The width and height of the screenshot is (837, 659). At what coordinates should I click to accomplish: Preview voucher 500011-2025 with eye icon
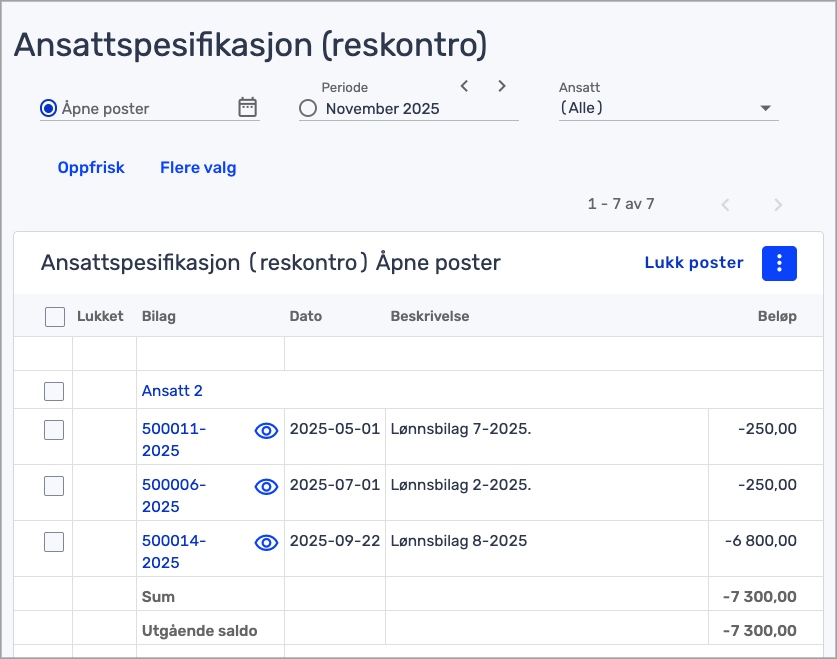click(x=266, y=431)
